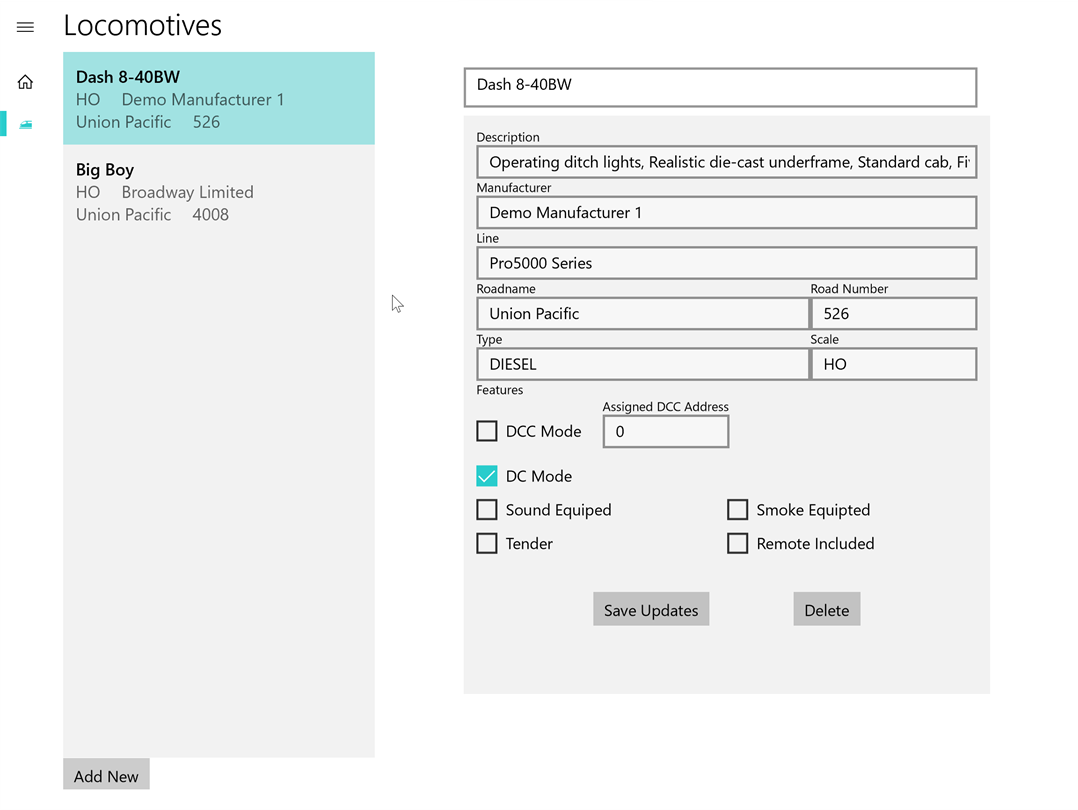Click the Scale field showing HO
This screenshot has width=1078, height=810.
coord(892,365)
